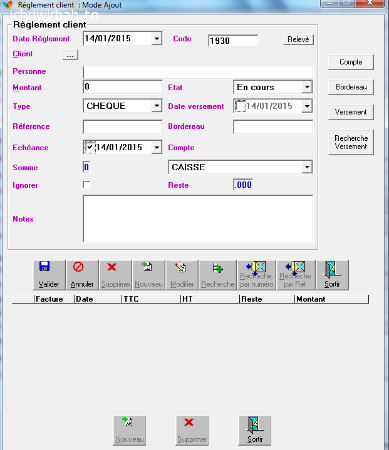Click the Annuler cancel icon button
Screen dimensions: 389x450
(x=82, y=275)
